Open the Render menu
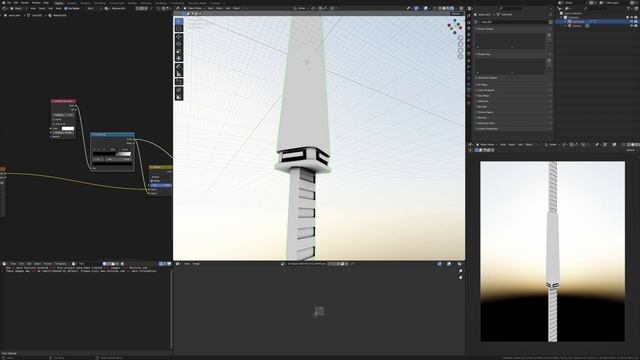 25,3
